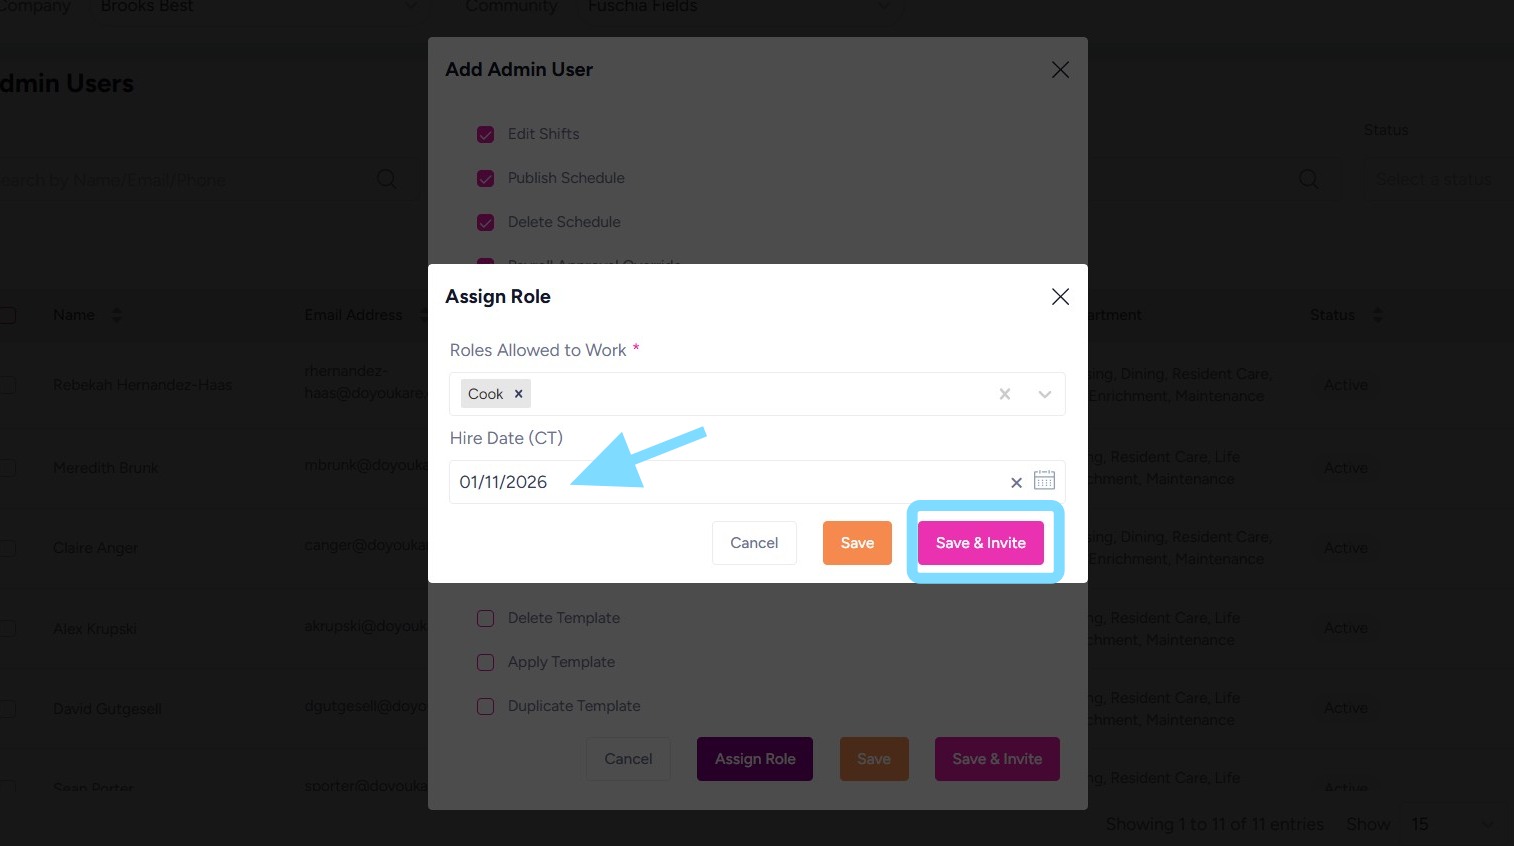This screenshot has width=1514, height=846.
Task: Open the Select a status dropdown
Action: click(x=1433, y=180)
